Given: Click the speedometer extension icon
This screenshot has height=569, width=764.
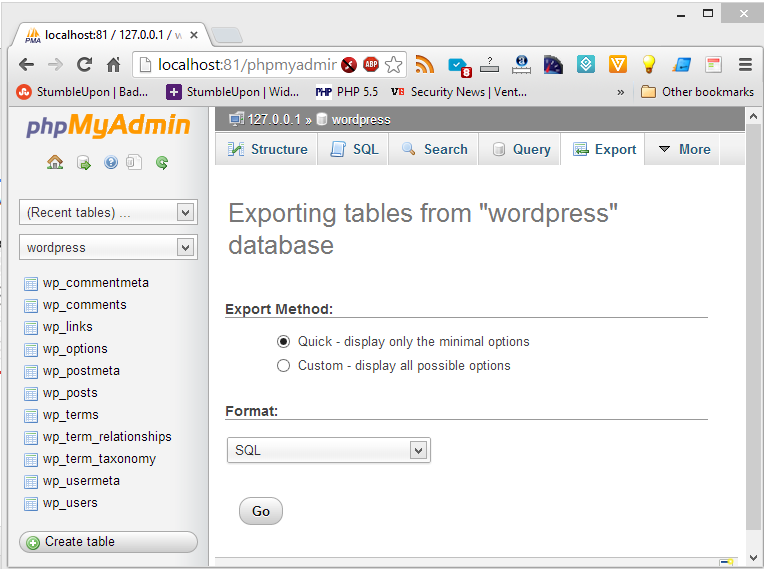Looking at the screenshot, I should pos(553,64).
